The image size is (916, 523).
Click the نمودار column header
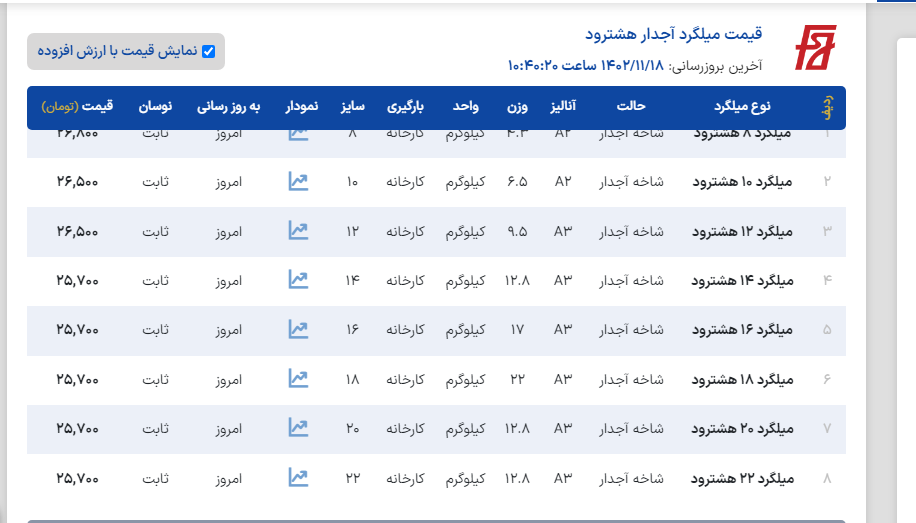pyautogui.click(x=301, y=106)
